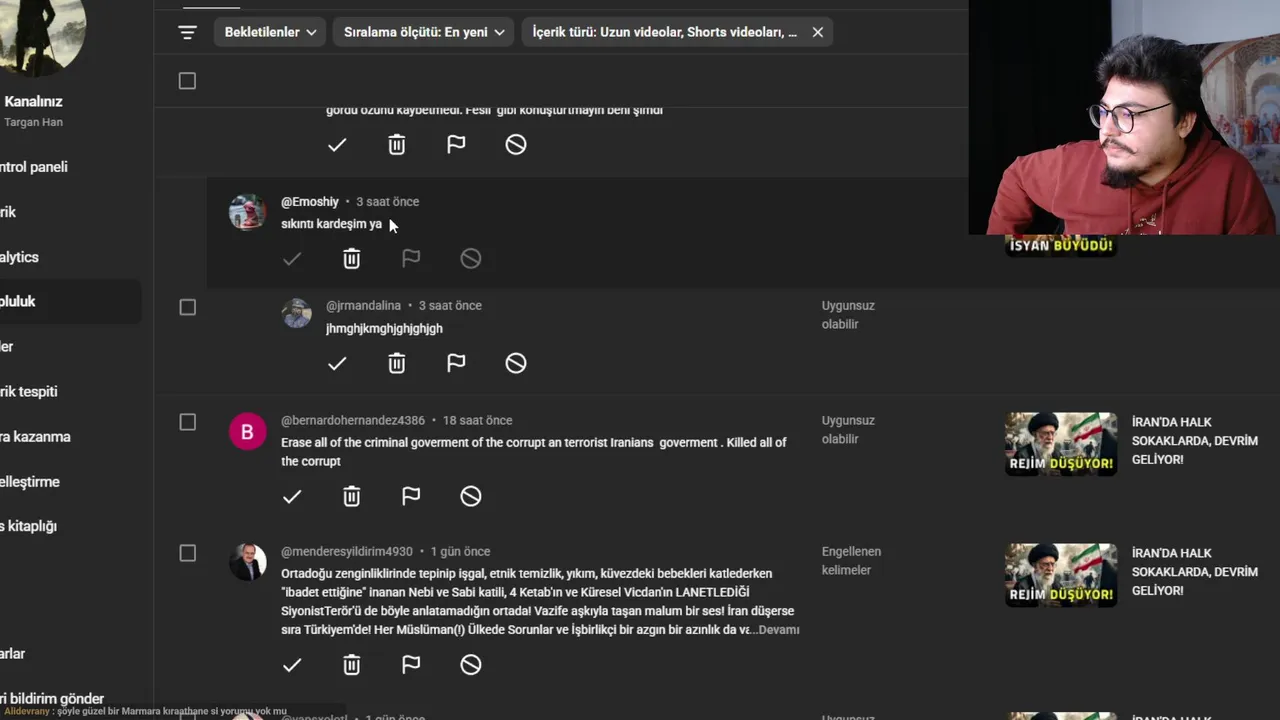This screenshot has width=1280, height=720.
Task: Open video title next to @menderesyildirim4930 comment
Action: tap(1195, 572)
